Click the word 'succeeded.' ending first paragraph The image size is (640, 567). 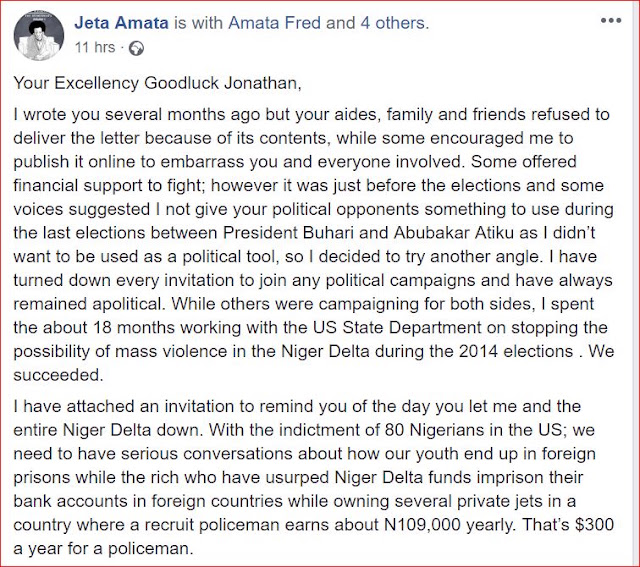click(58, 375)
